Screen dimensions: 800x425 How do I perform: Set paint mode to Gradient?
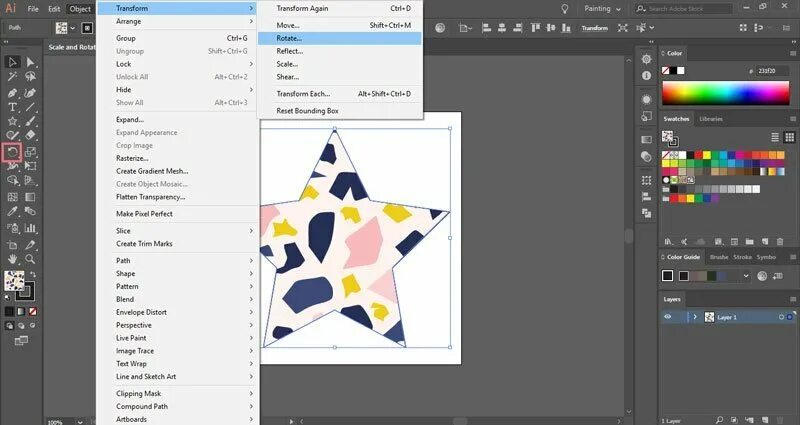(21, 311)
